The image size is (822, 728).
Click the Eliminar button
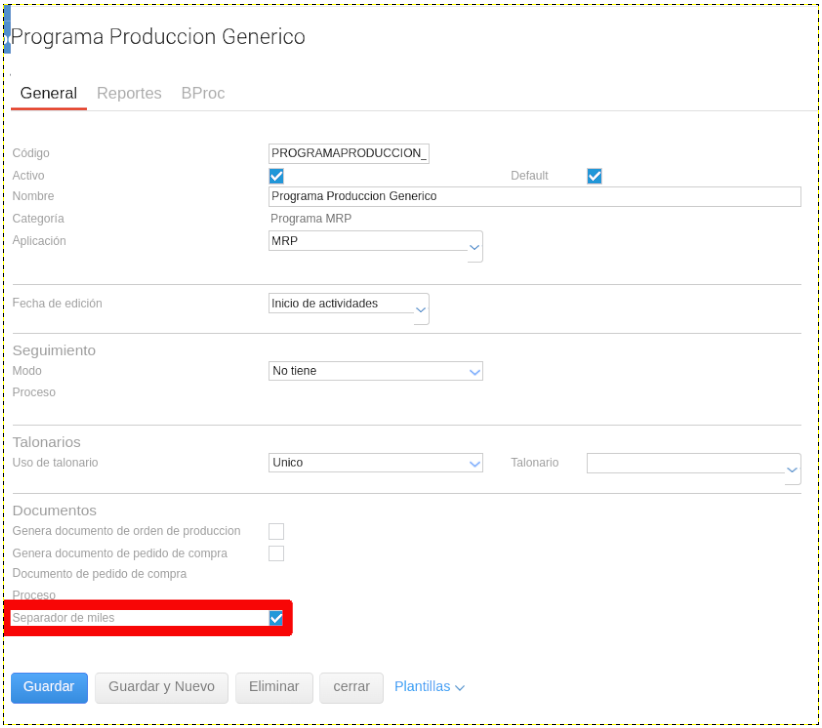[x=274, y=687]
